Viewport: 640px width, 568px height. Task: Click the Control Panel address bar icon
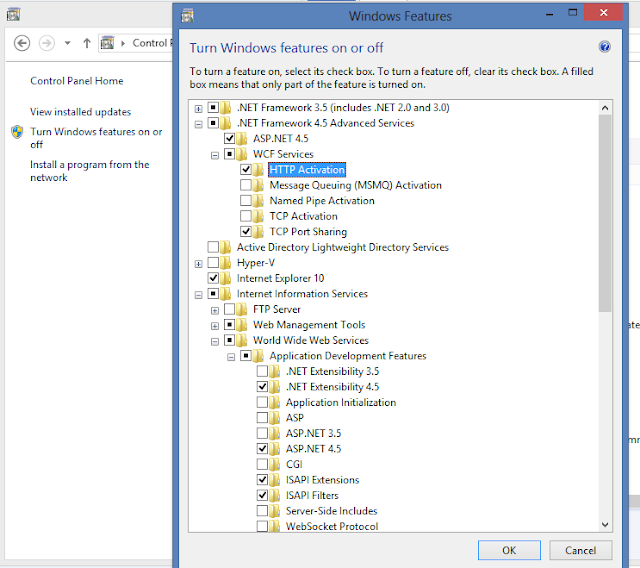coord(107,42)
